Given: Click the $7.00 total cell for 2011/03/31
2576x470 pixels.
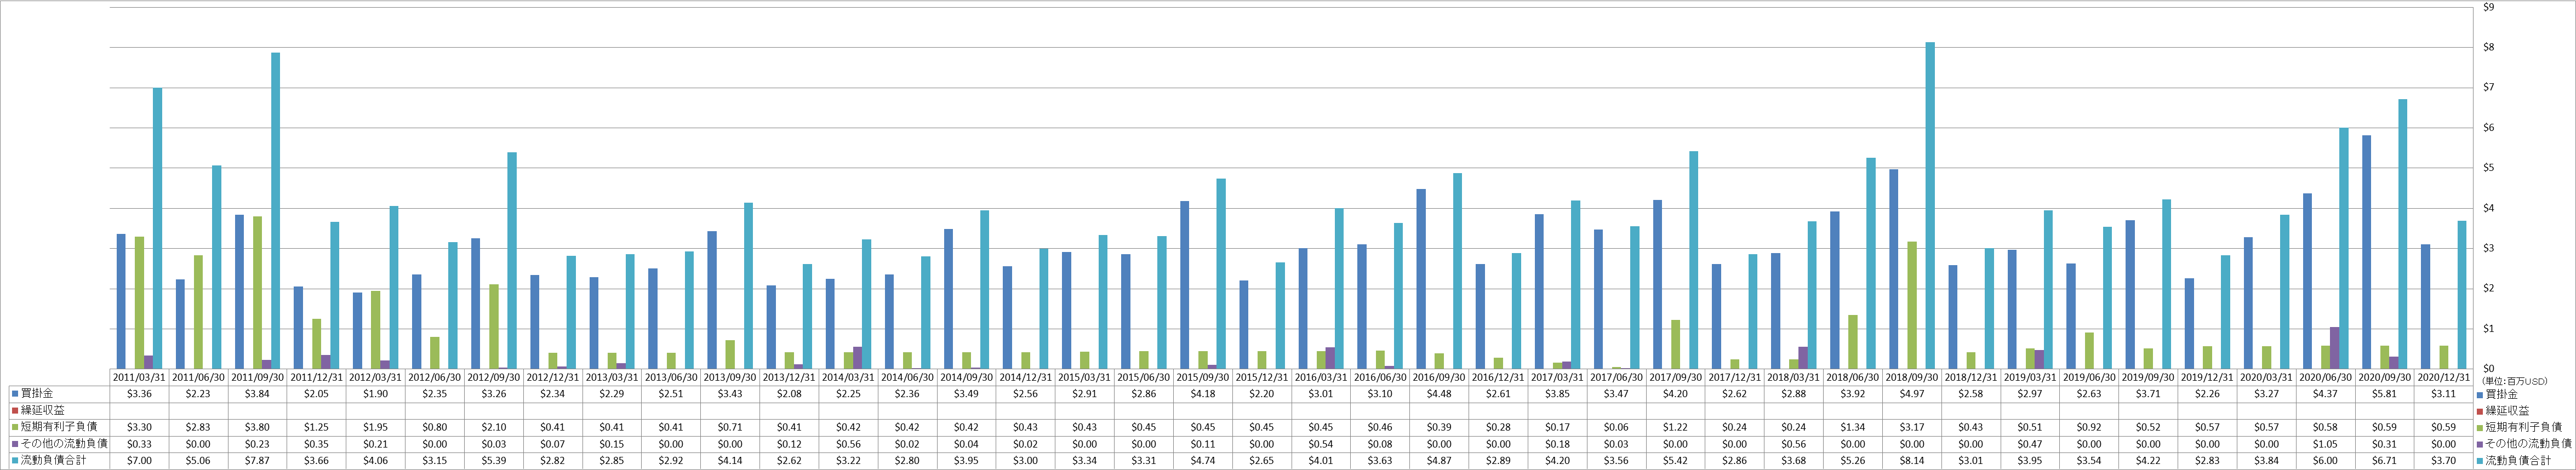Looking at the screenshot, I should click(x=138, y=461).
